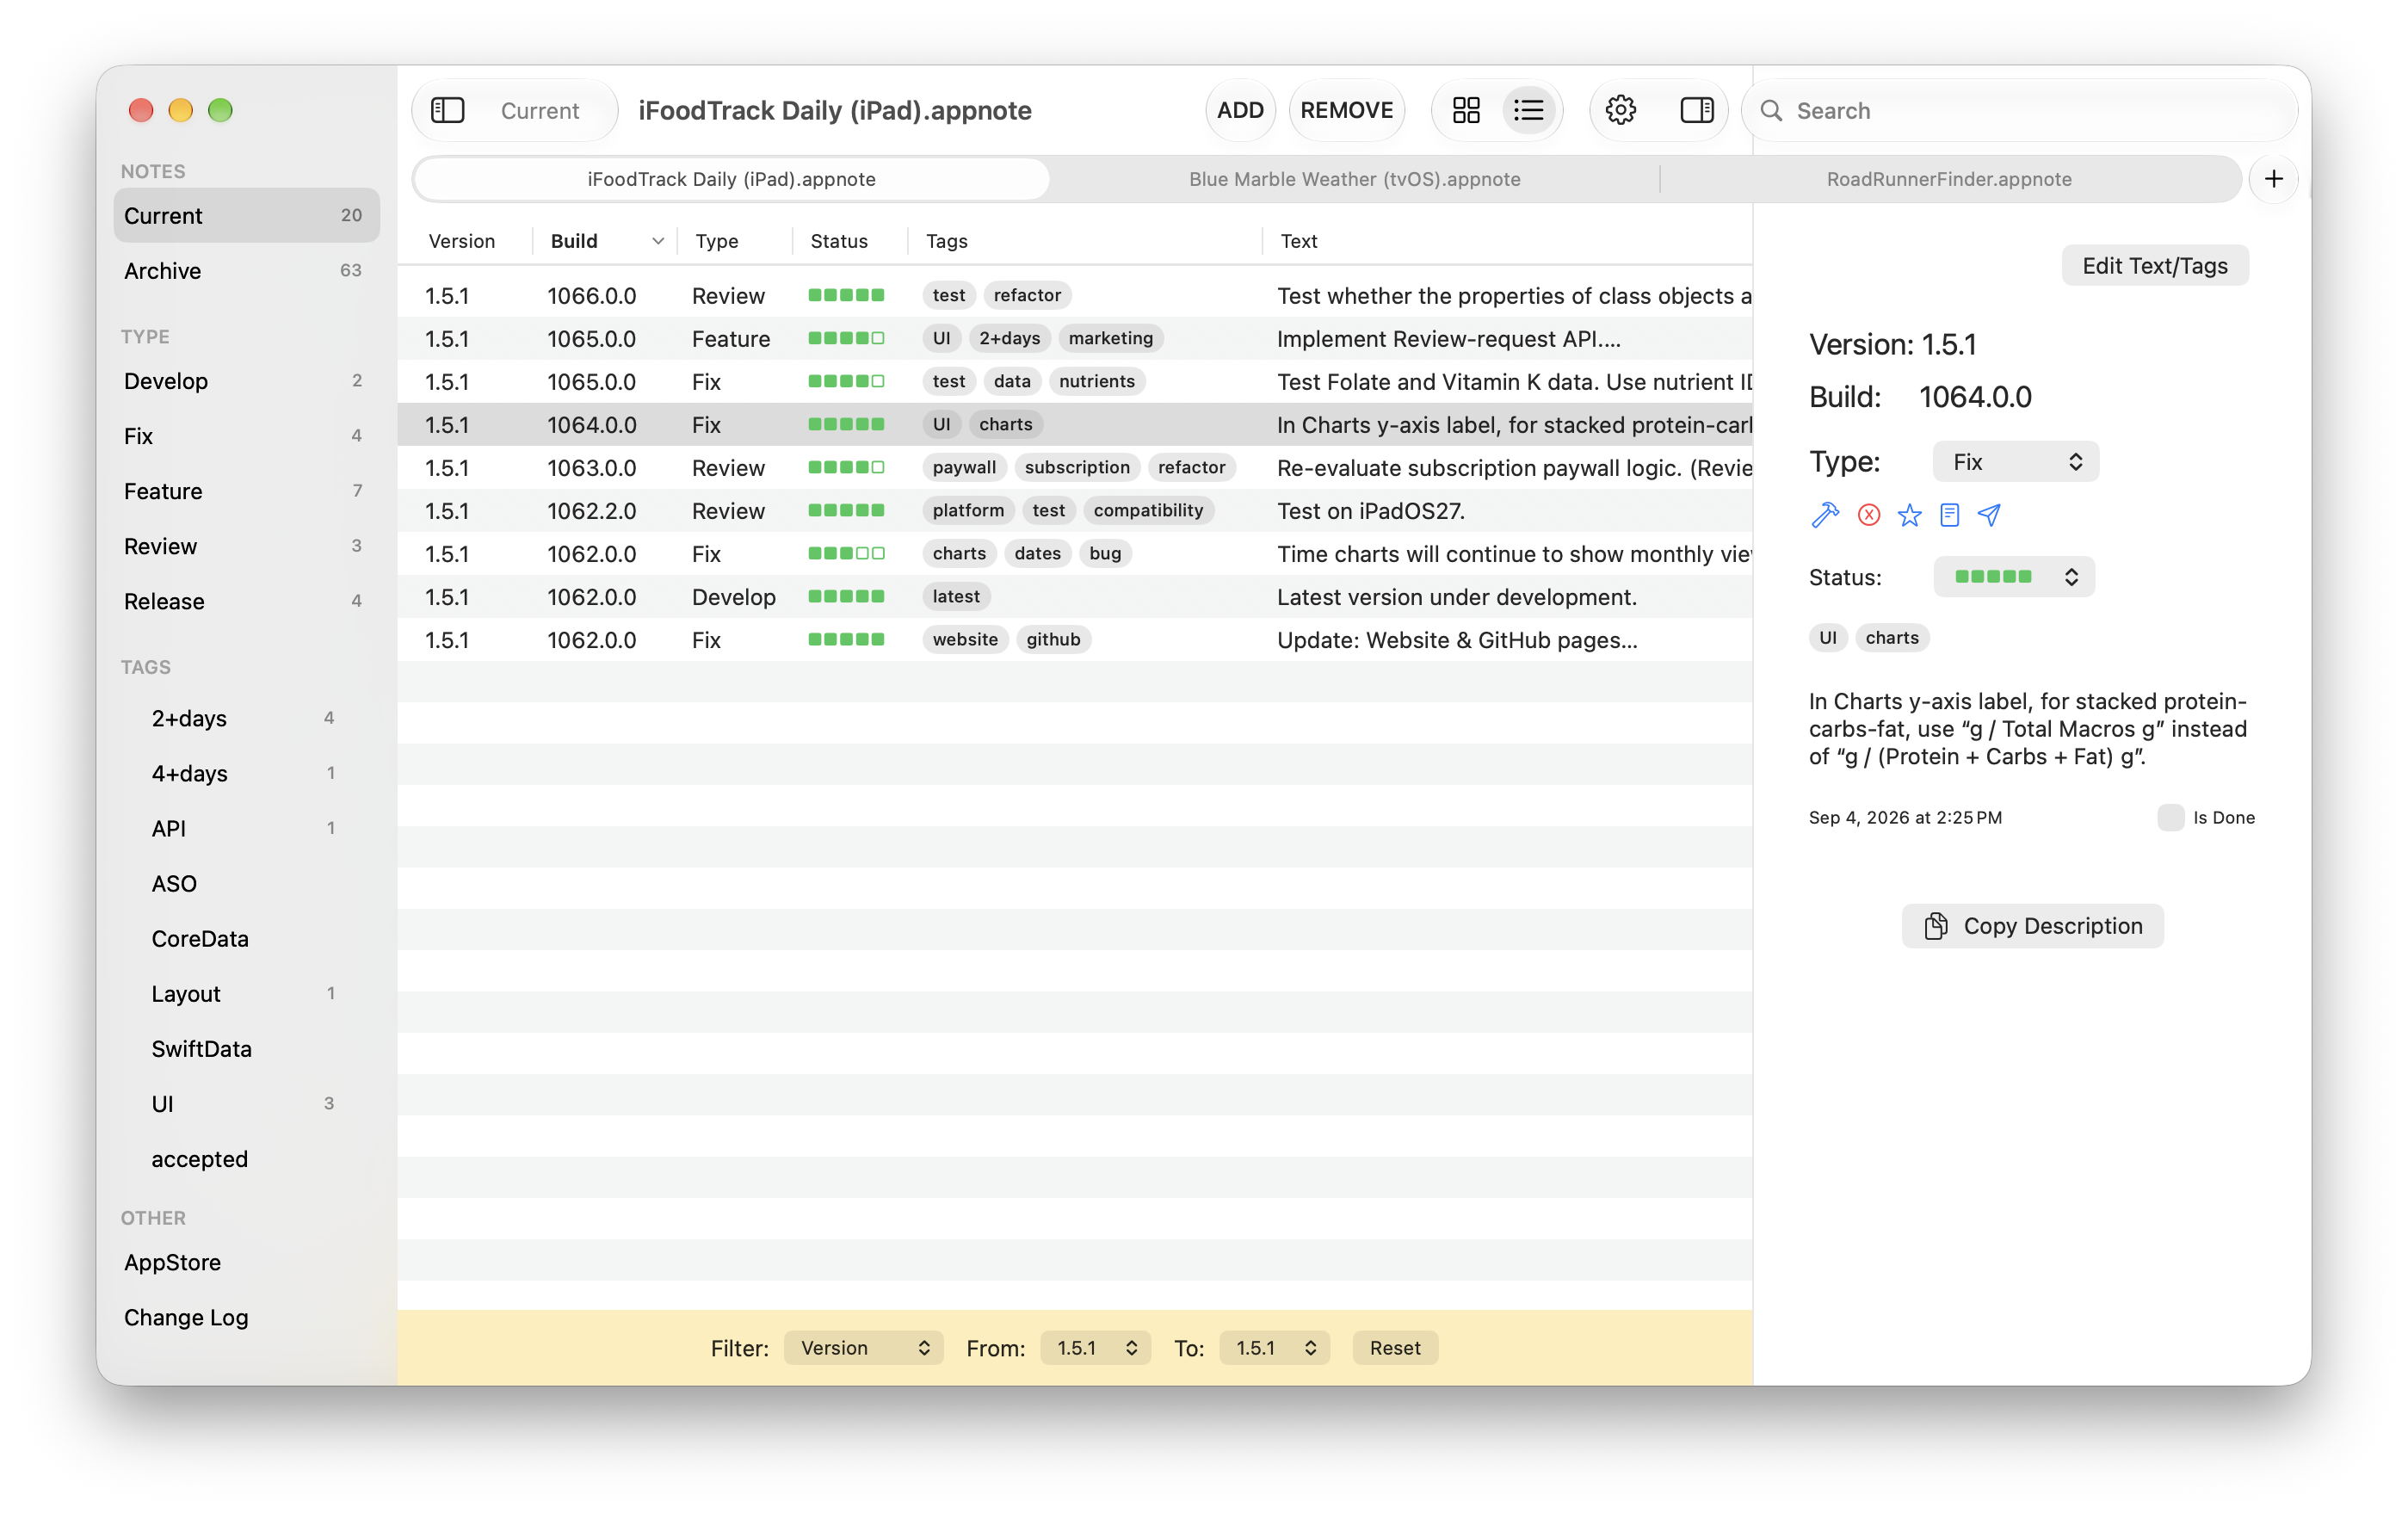This screenshot has width=2408, height=1513.
Task: Open the Filter Version dropdown
Action: [863, 1347]
